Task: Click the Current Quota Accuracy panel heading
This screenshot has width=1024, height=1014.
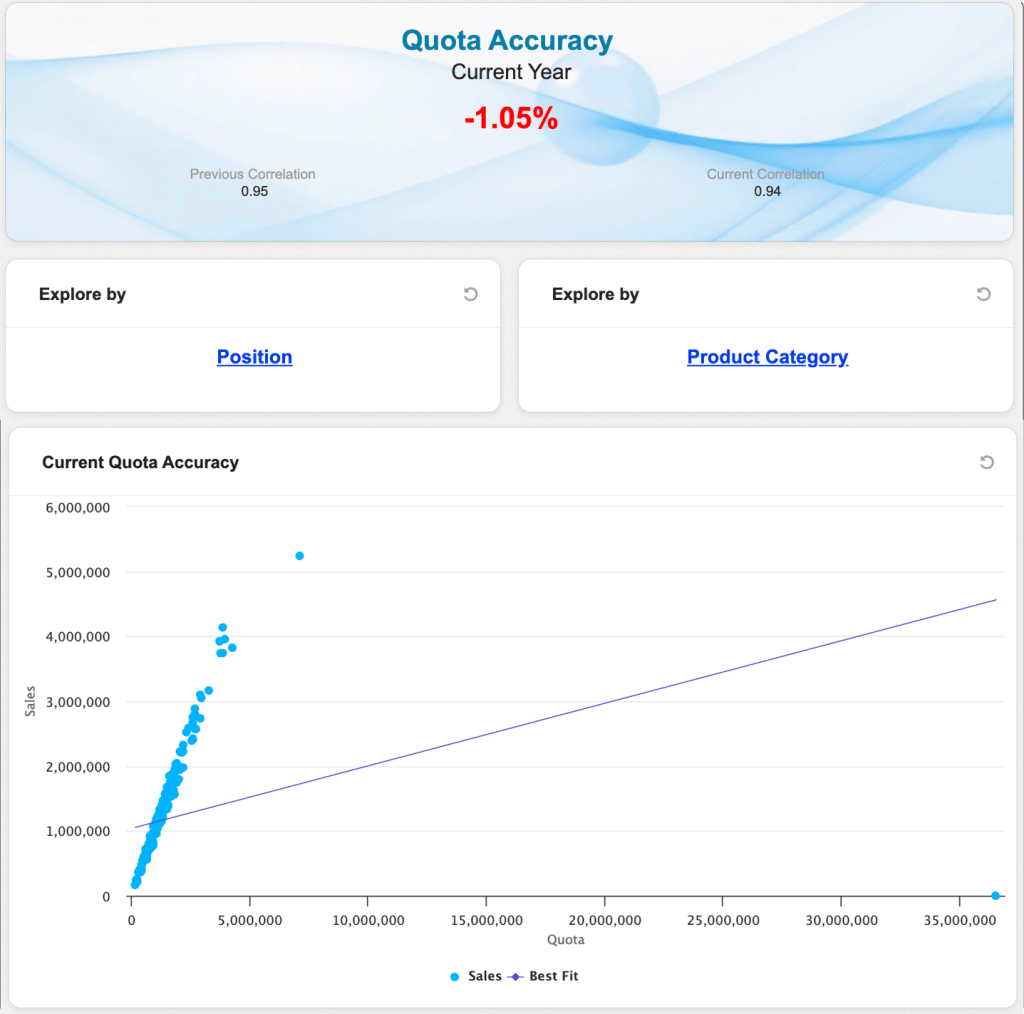Action: (140, 462)
